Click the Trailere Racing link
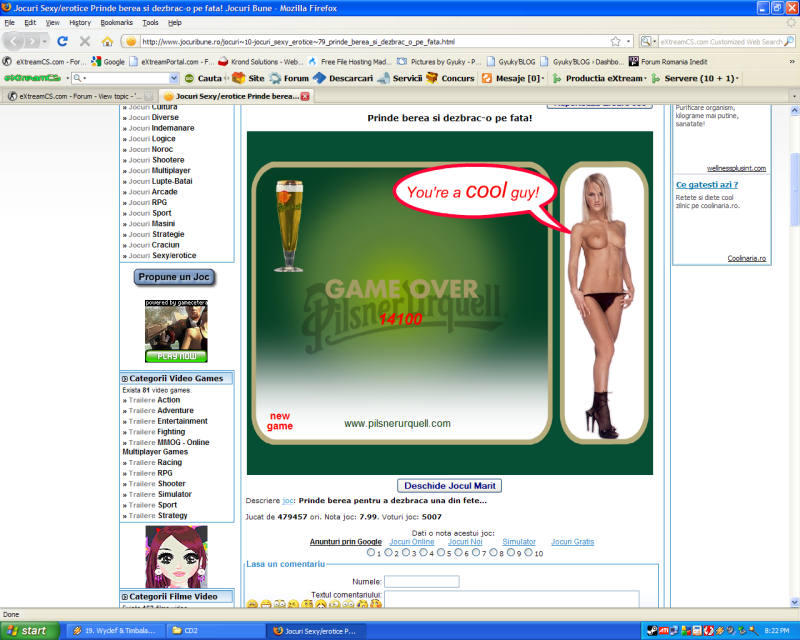 coord(155,462)
